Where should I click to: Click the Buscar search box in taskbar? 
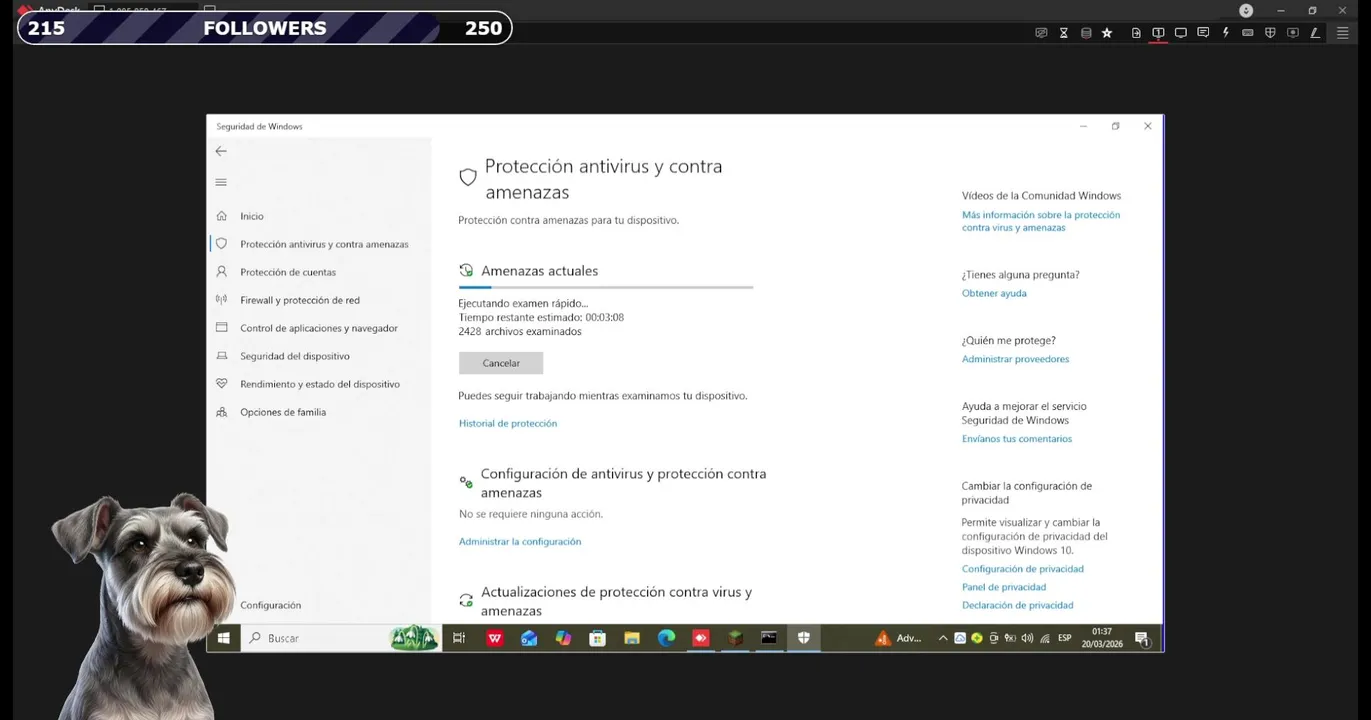point(341,638)
